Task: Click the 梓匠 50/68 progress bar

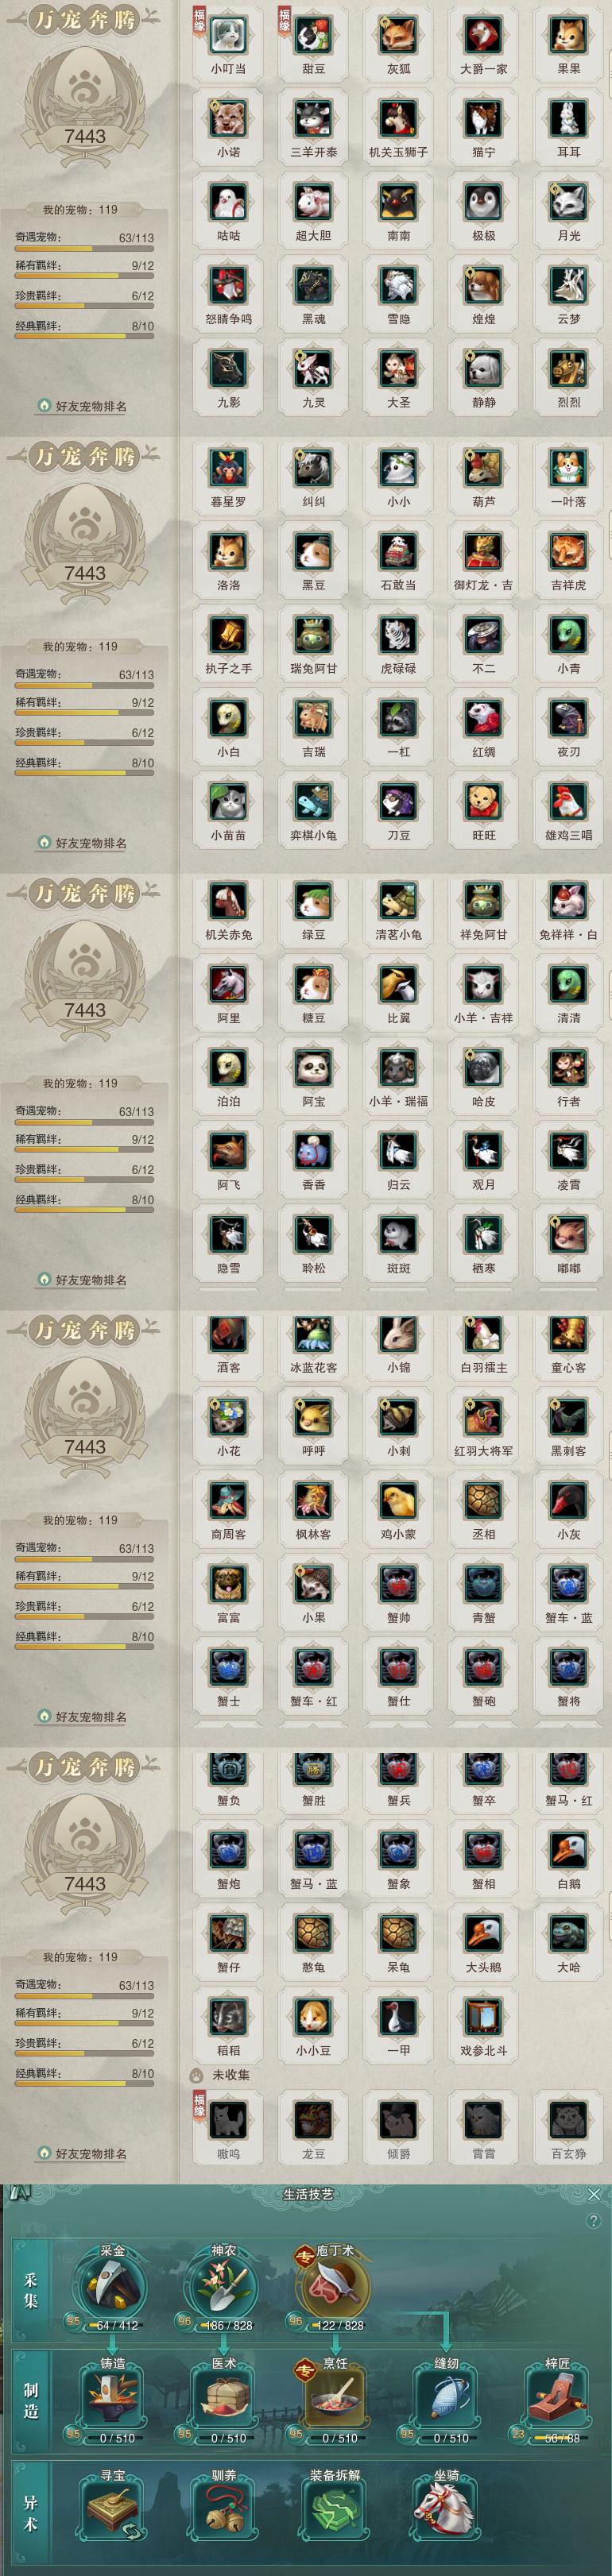Action: (x=562, y=2438)
